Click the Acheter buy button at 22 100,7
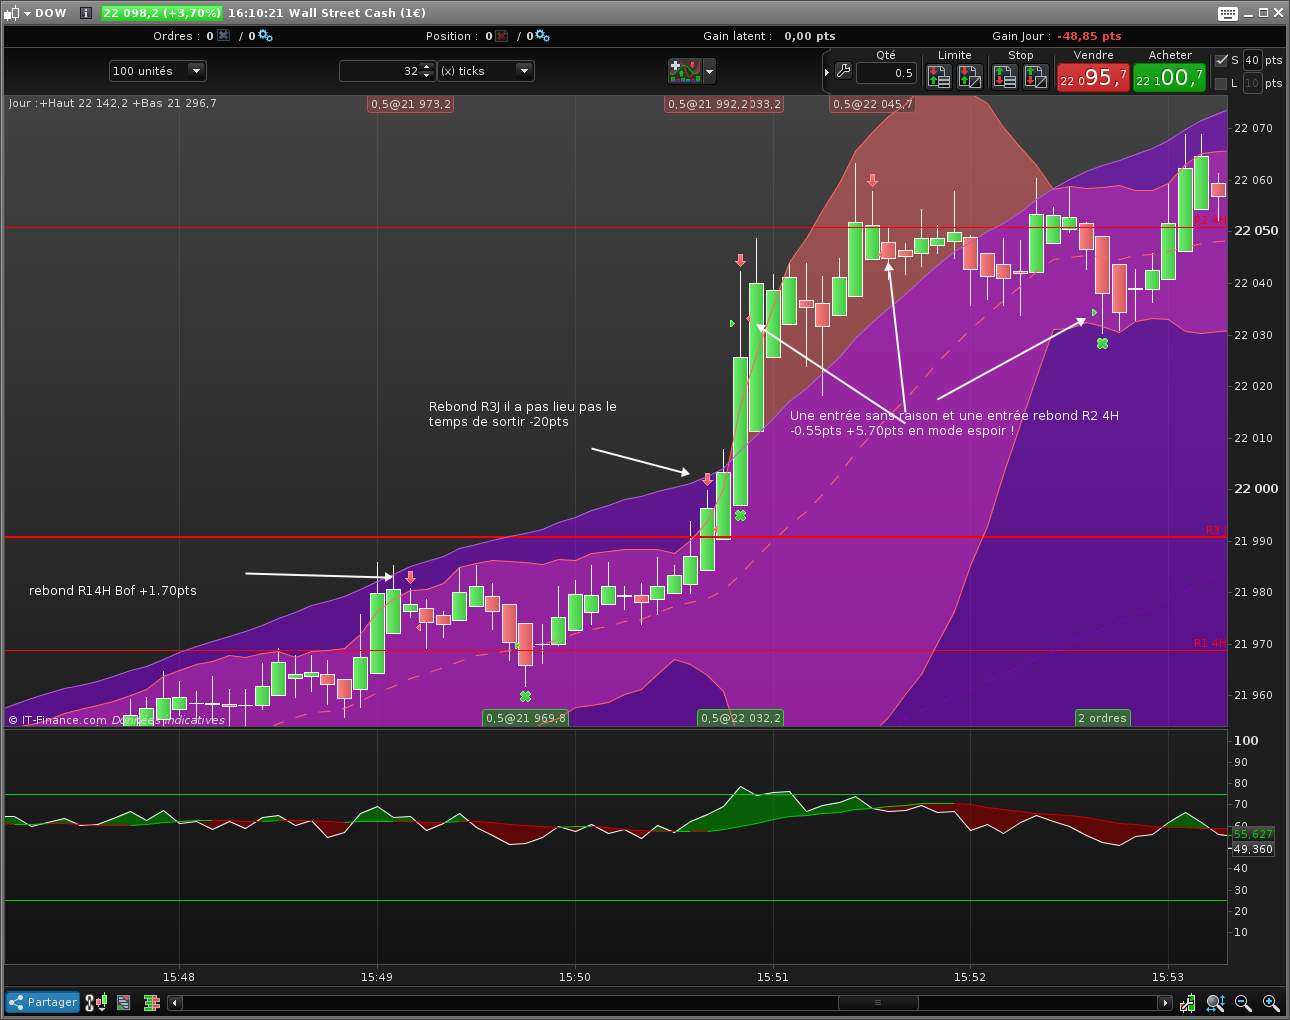This screenshot has width=1290, height=1020. (1169, 77)
